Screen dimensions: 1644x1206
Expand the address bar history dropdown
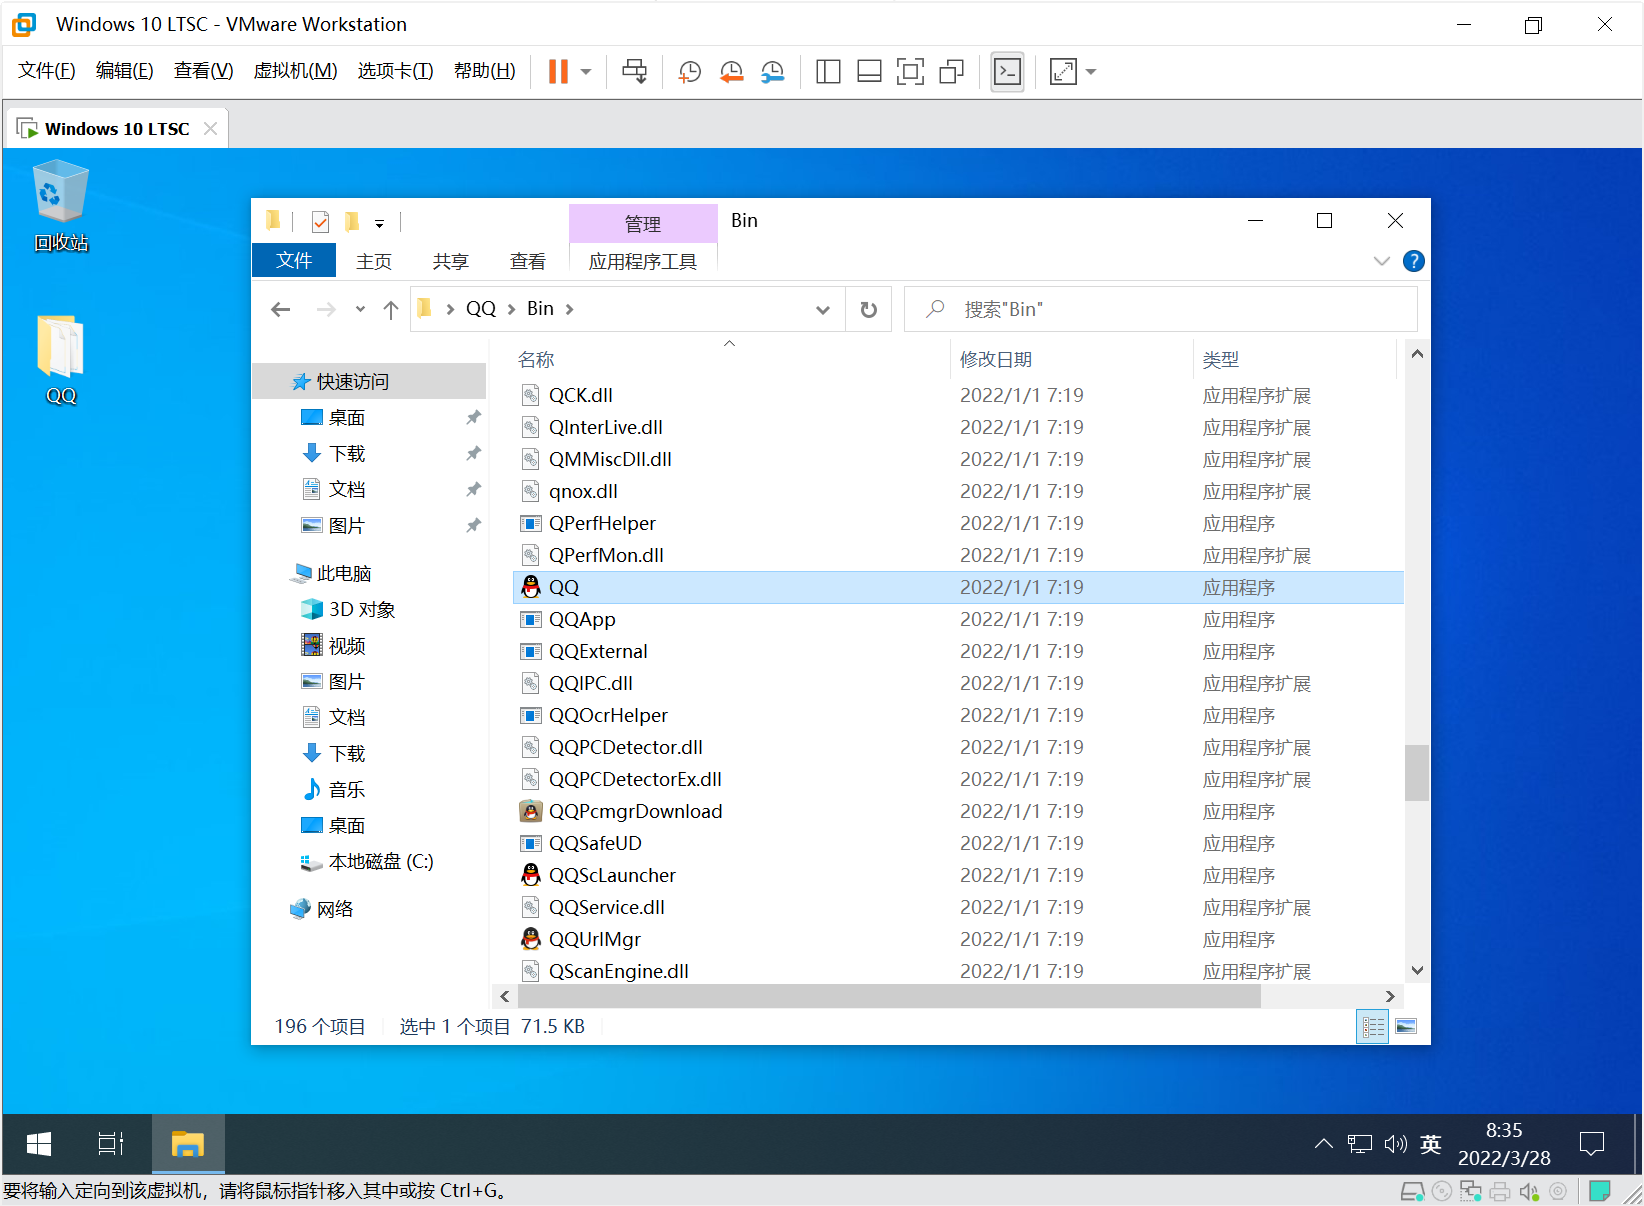click(822, 309)
